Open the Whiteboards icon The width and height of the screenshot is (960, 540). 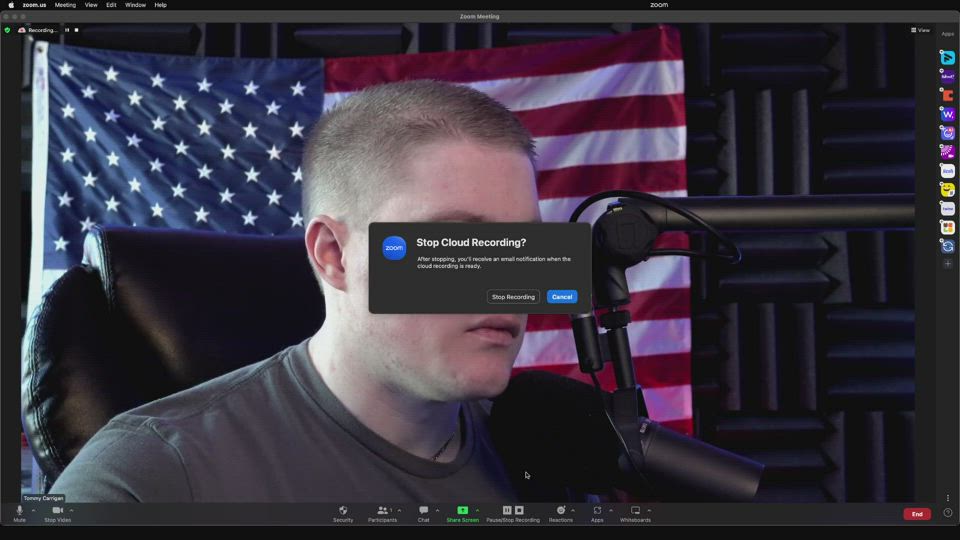(635, 511)
